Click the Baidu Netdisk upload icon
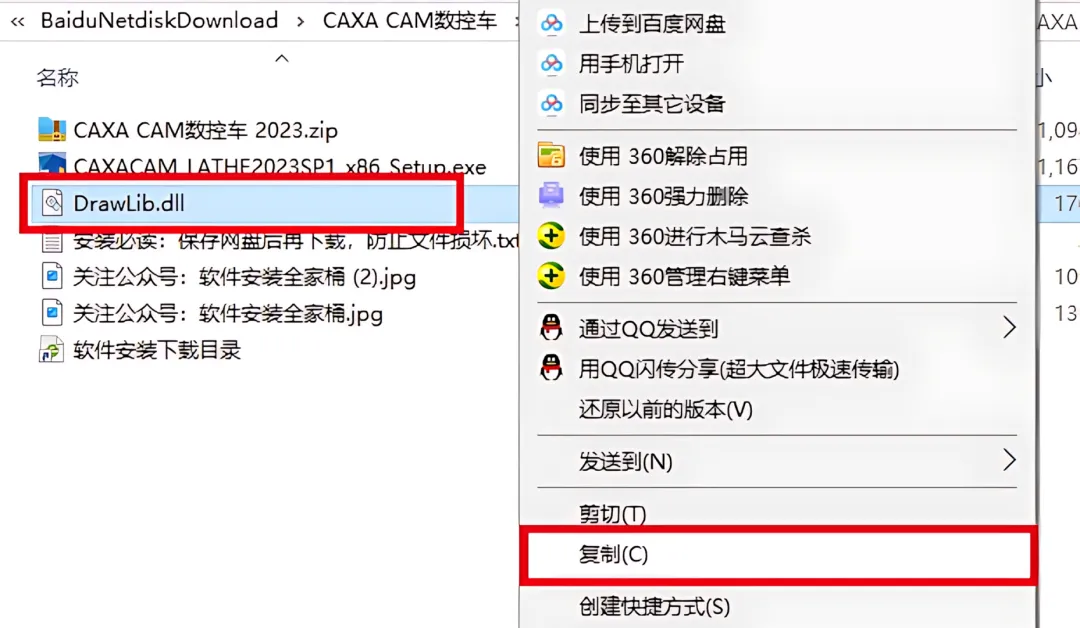 click(x=551, y=24)
